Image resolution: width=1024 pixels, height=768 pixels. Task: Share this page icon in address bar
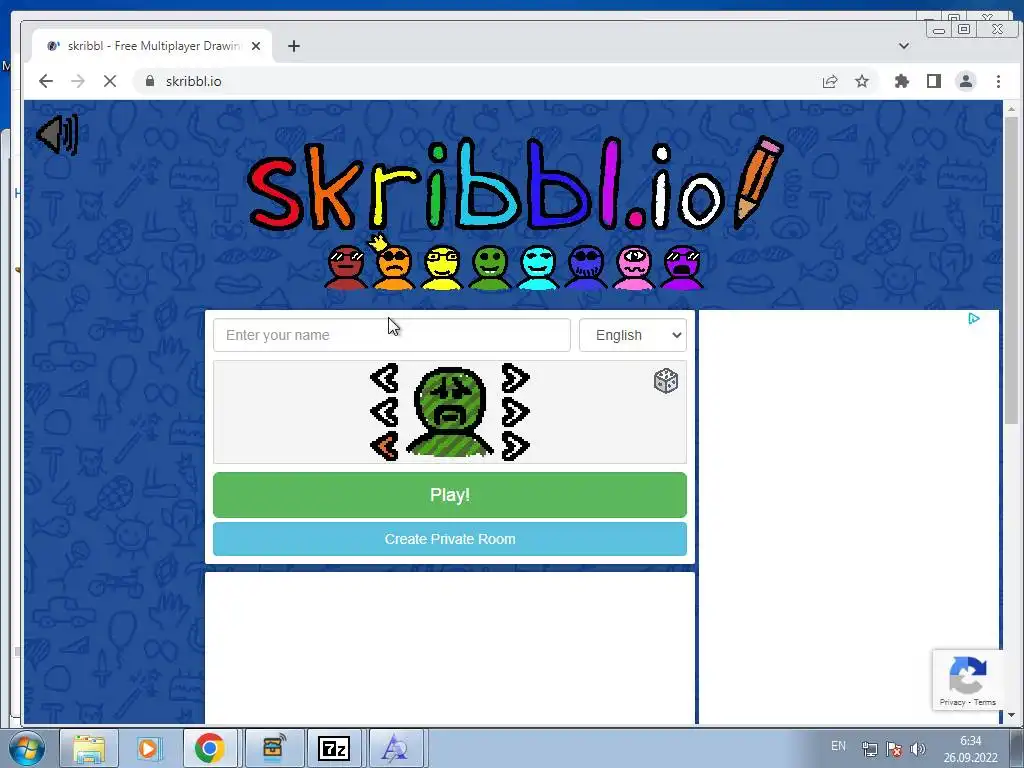pyautogui.click(x=830, y=81)
